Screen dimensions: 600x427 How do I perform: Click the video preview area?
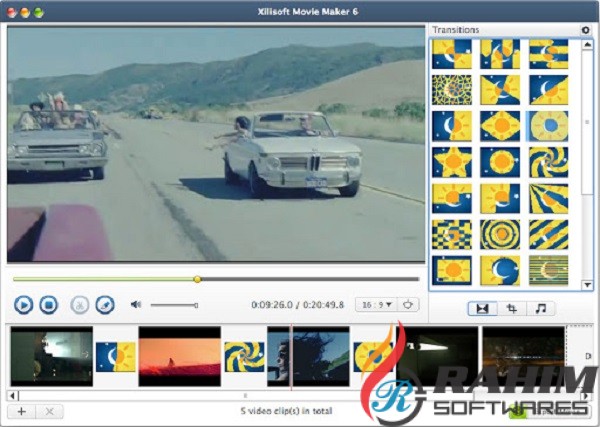(216, 144)
